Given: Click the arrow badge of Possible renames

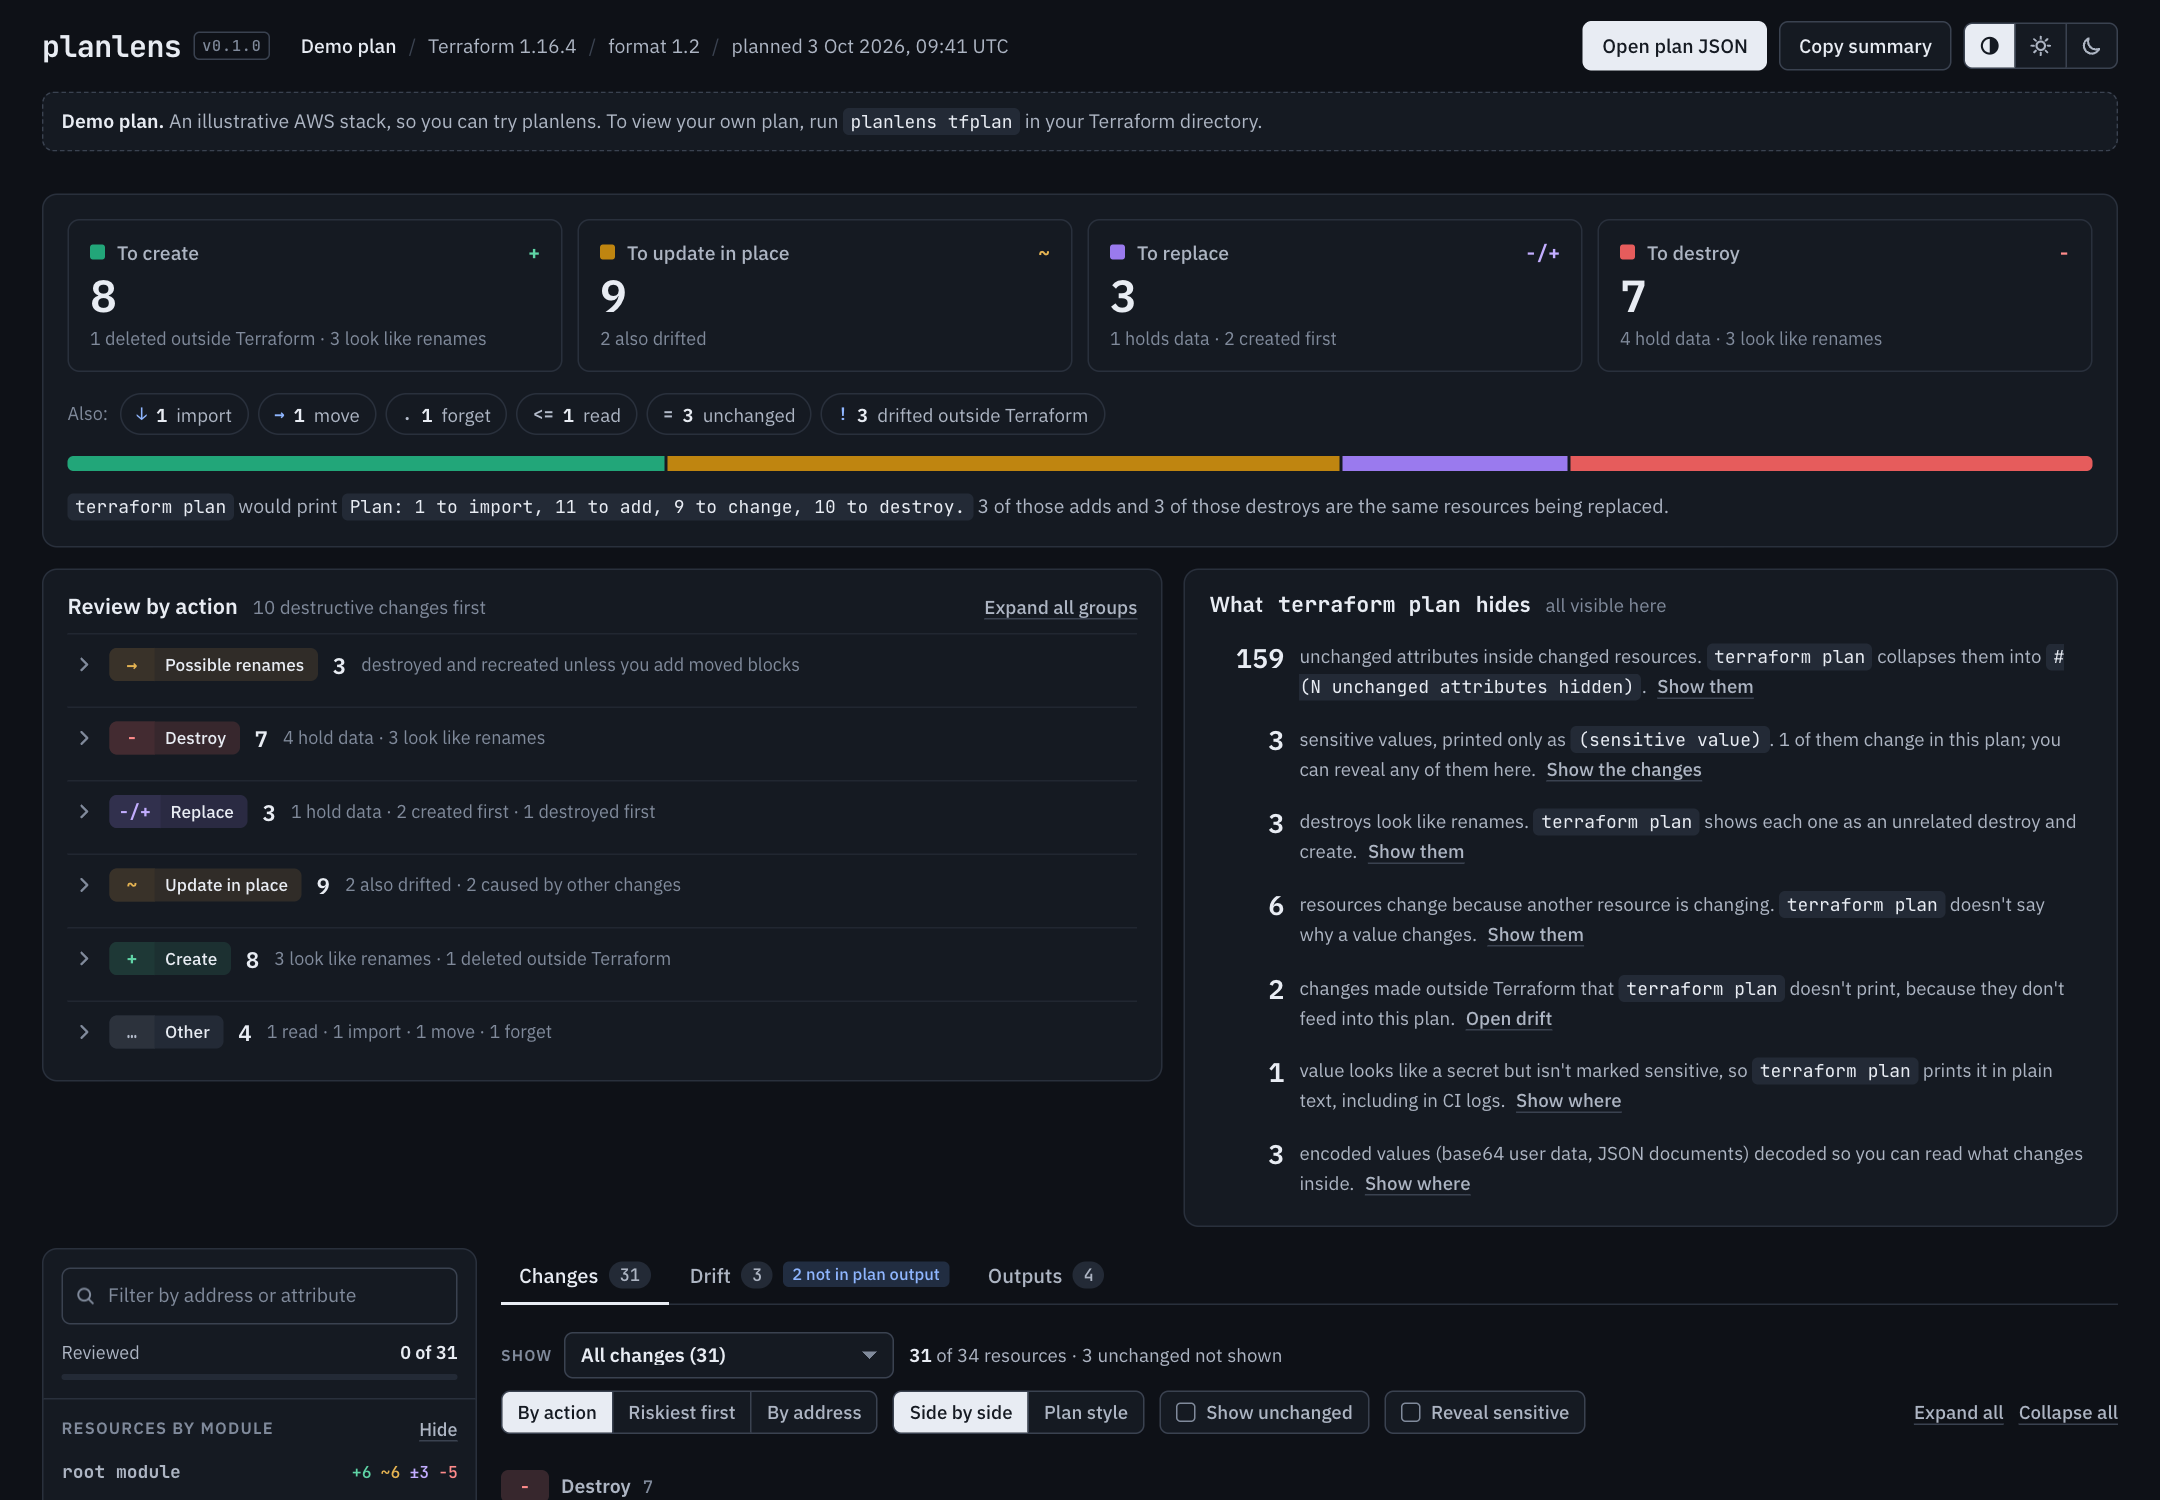Looking at the screenshot, I should pyautogui.click(x=132, y=665).
